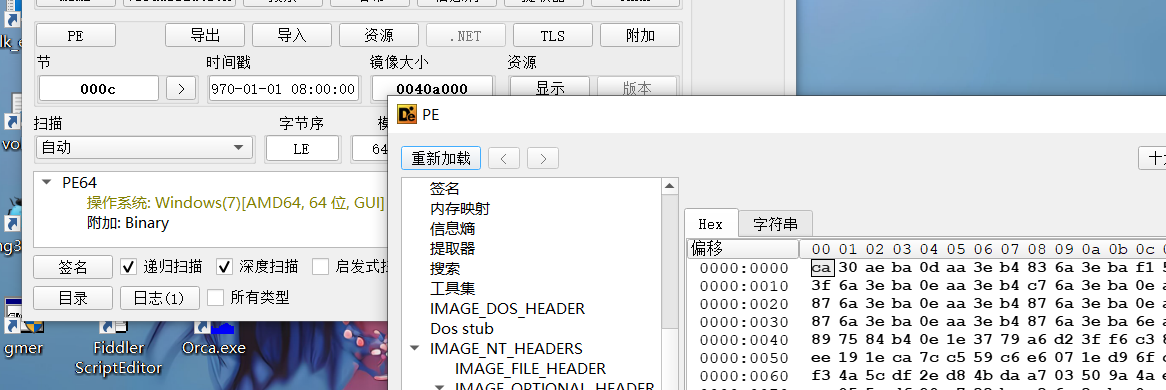Click the 偏移 offset column header
The width and height of the screenshot is (1166, 390).
tap(743, 248)
